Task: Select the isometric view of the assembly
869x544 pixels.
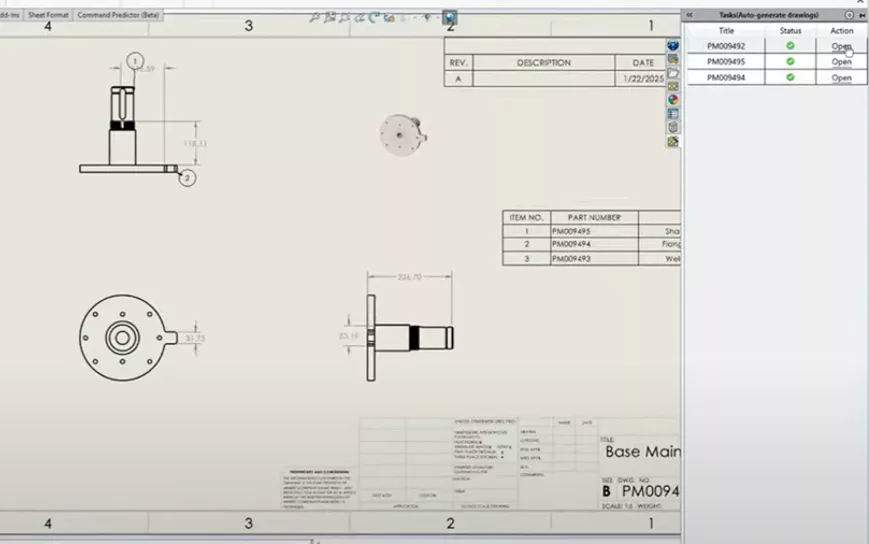Action: click(402, 130)
